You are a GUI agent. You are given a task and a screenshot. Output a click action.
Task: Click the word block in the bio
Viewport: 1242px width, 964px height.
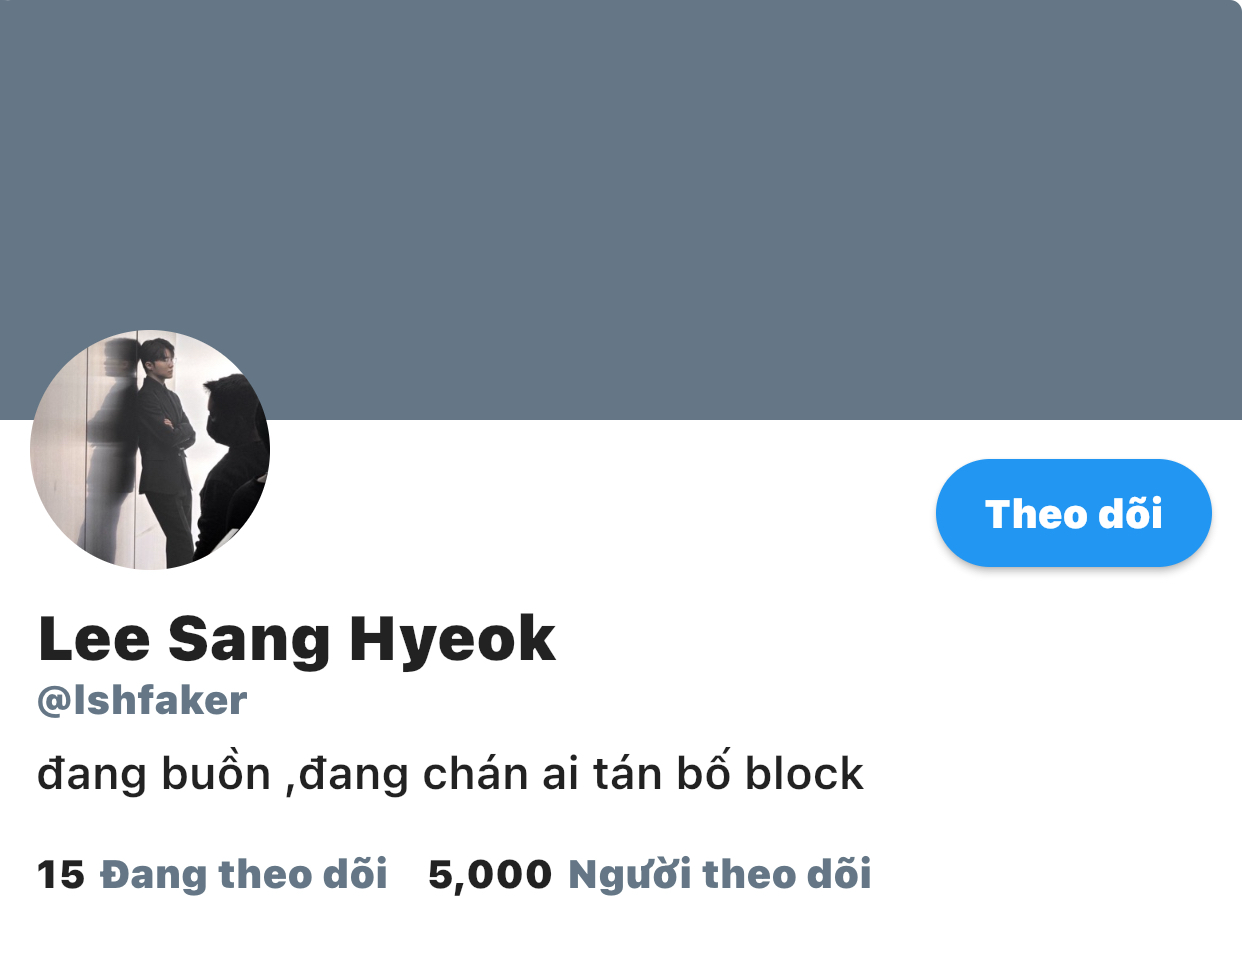click(804, 774)
